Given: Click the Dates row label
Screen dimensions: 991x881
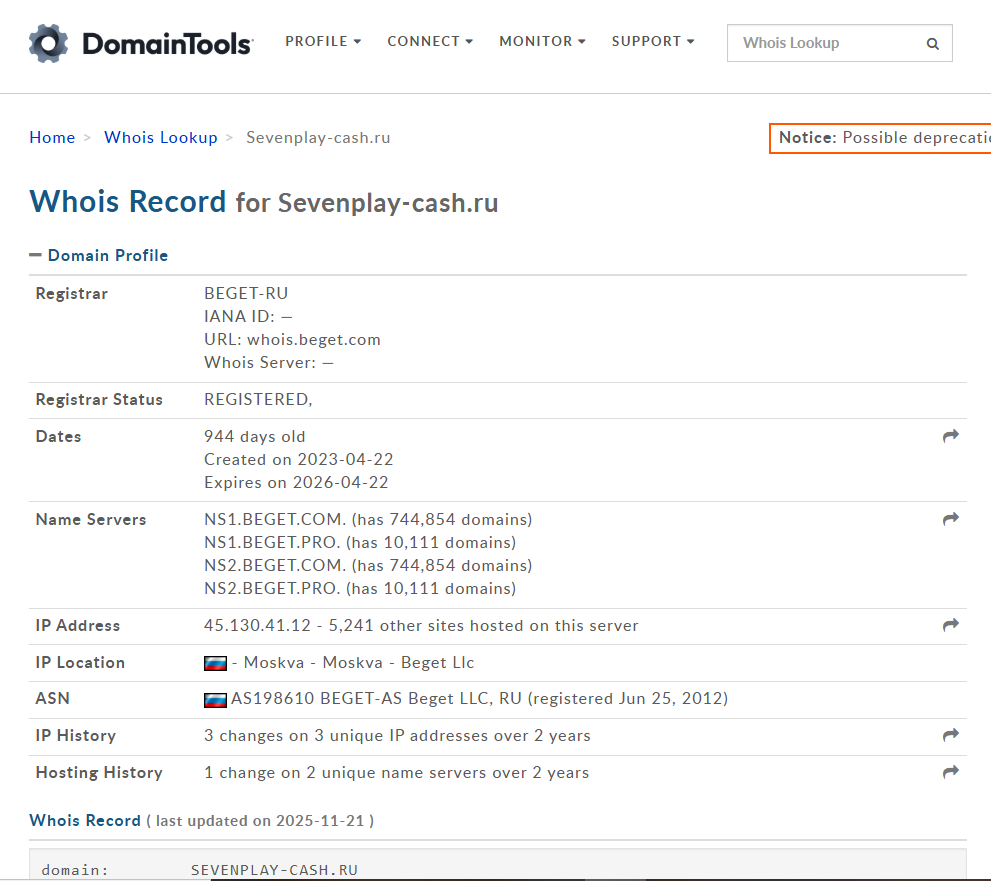Looking at the screenshot, I should (58, 436).
